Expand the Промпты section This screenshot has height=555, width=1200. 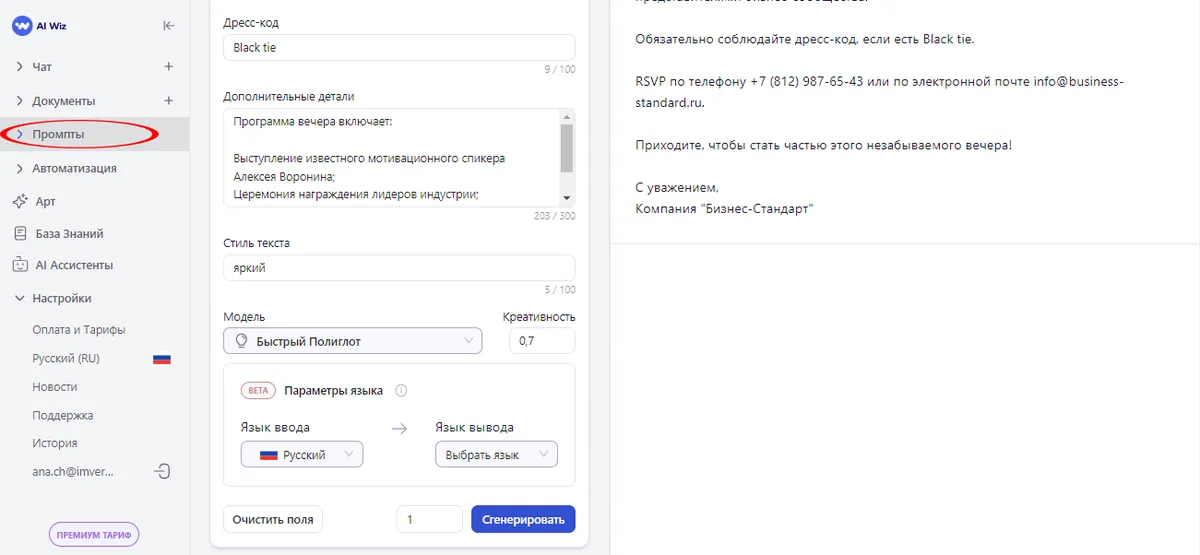pyautogui.click(x=58, y=134)
